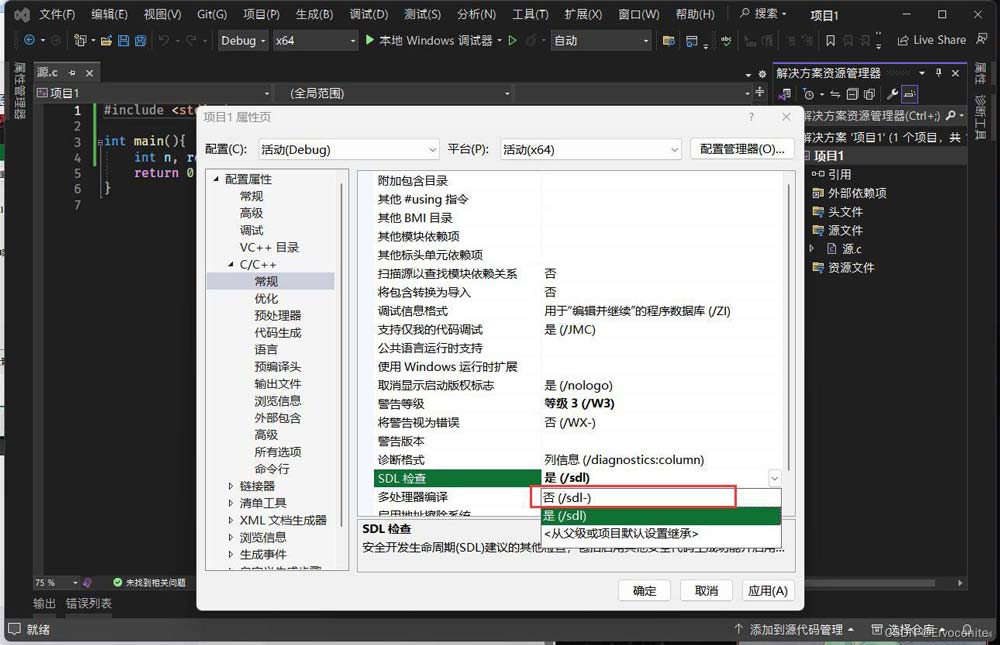Image resolution: width=1000 pixels, height=645 pixels.
Task: Click the split editor icon beside scope dropdowns
Action: point(760,93)
